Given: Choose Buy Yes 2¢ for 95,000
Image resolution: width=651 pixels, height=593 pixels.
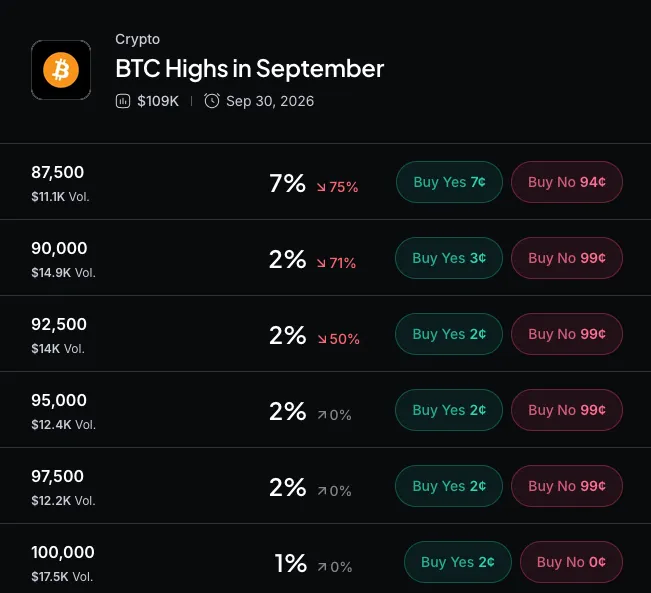Looking at the screenshot, I should pyautogui.click(x=449, y=410).
